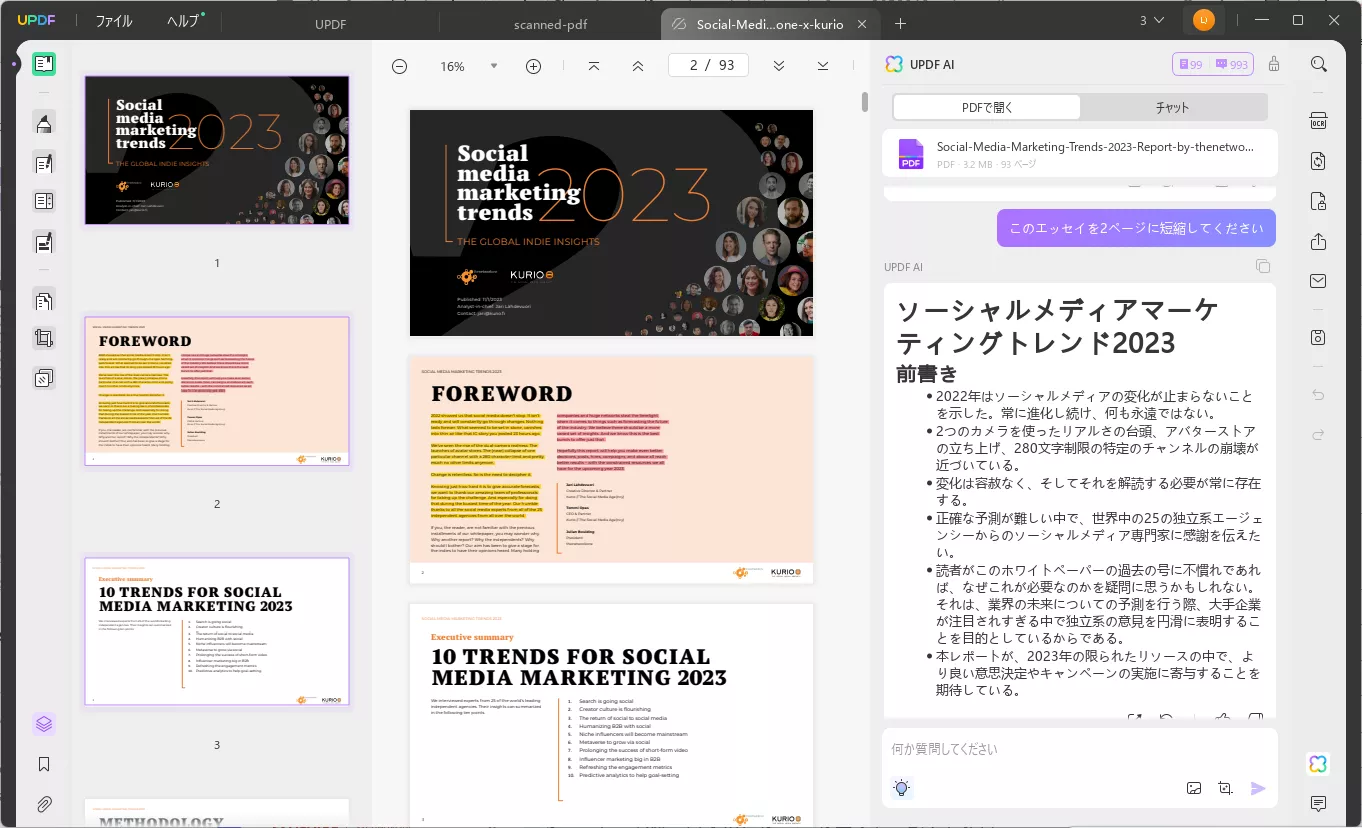The image size is (1362, 828).
Task: Open the Organize Pages tool
Action: coord(43,299)
